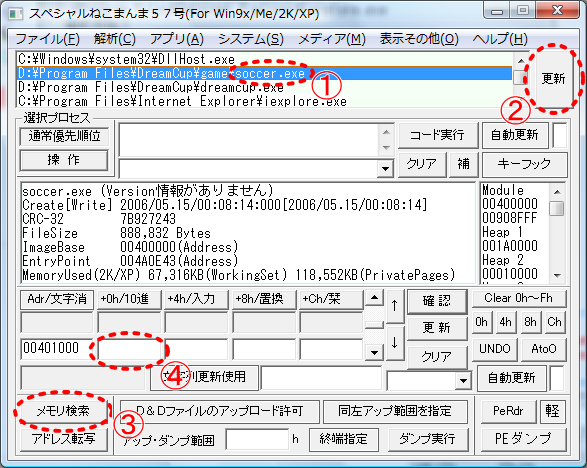Viewport: 587px width, 468px height.
Task: Click the 0h offset button
Action: (x=481, y=322)
